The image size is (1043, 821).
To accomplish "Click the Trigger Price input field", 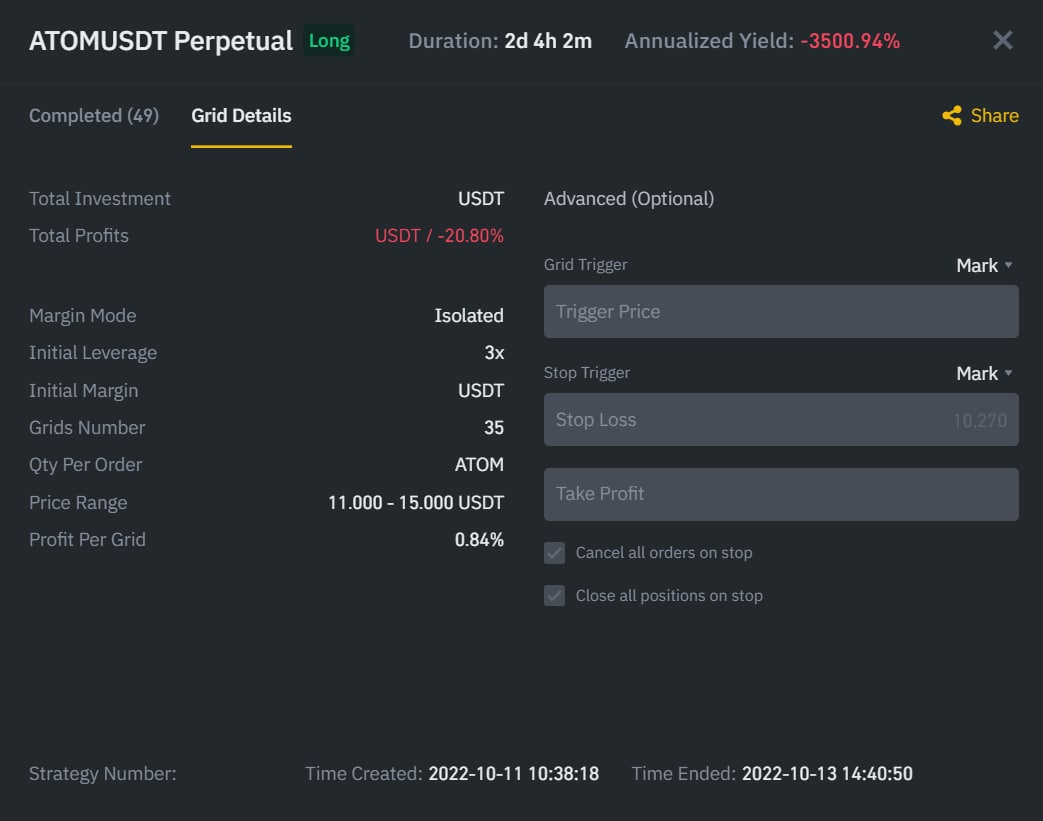I will click(781, 311).
